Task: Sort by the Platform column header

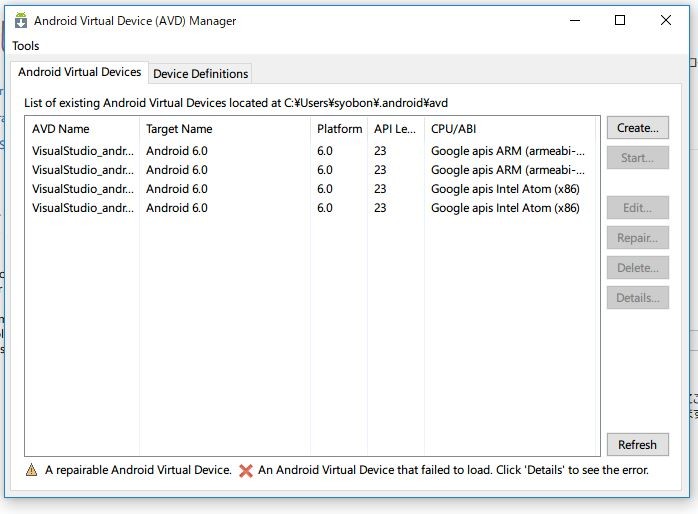Action: click(339, 129)
